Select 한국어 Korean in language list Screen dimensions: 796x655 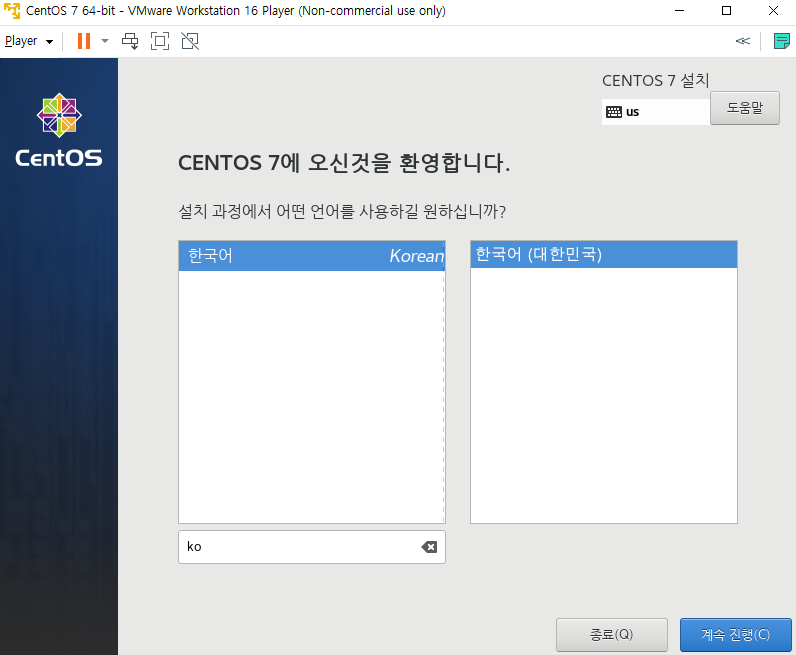312,255
